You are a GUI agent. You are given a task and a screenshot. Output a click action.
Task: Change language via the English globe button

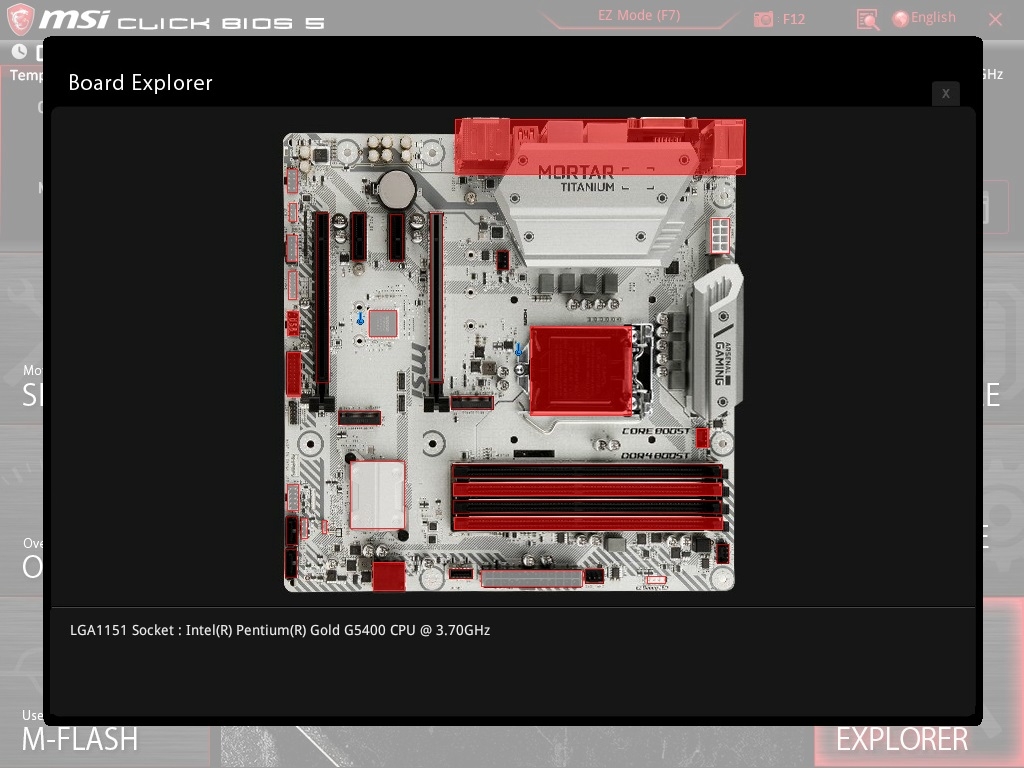(924, 18)
